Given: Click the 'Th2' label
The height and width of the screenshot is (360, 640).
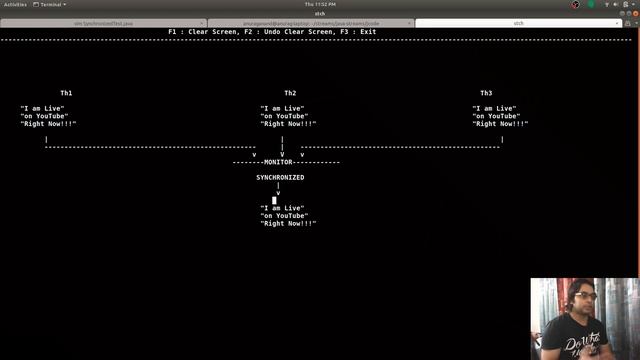Looking at the screenshot, I should pyautogui.click(x=290, y=93).
